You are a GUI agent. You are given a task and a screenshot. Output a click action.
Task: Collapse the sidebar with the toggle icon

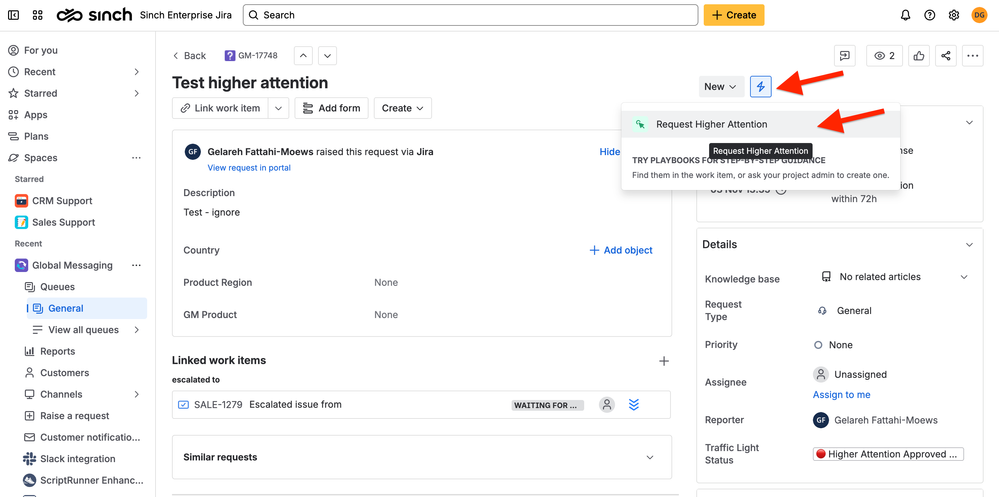[x=13, y=15]
